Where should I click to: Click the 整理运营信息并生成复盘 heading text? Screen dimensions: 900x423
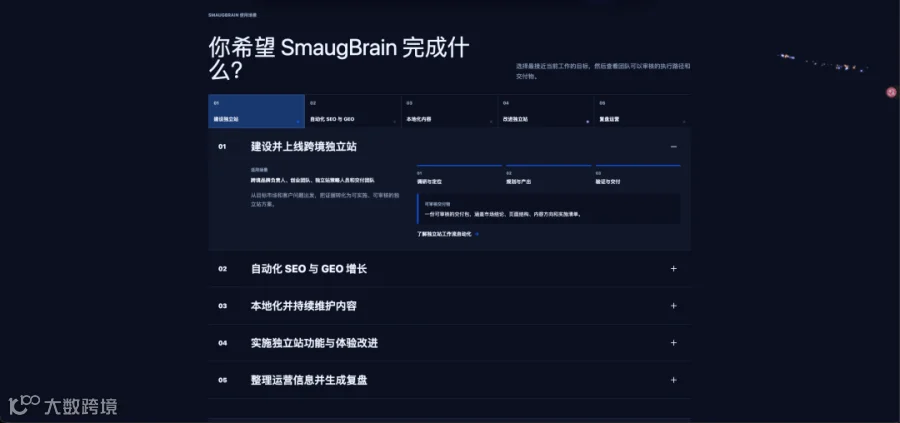coord(309,380)
